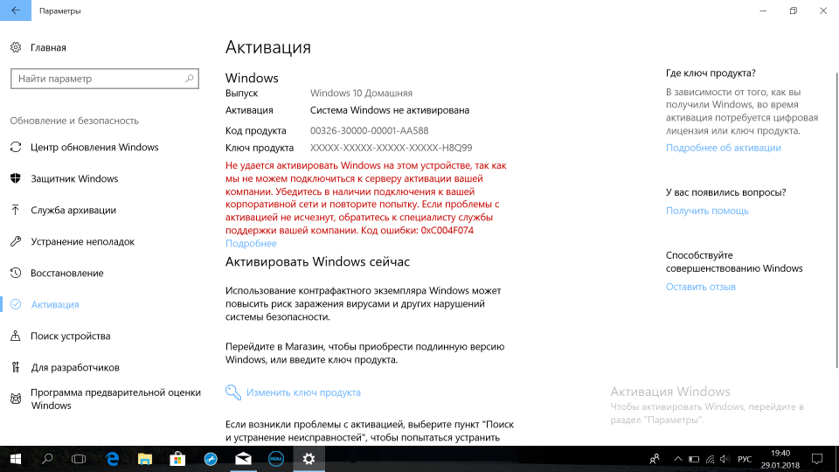Click the Для разработчиков tools icon
The width and height of the screenshot is (839, 472).
click(x=16, y=367)
